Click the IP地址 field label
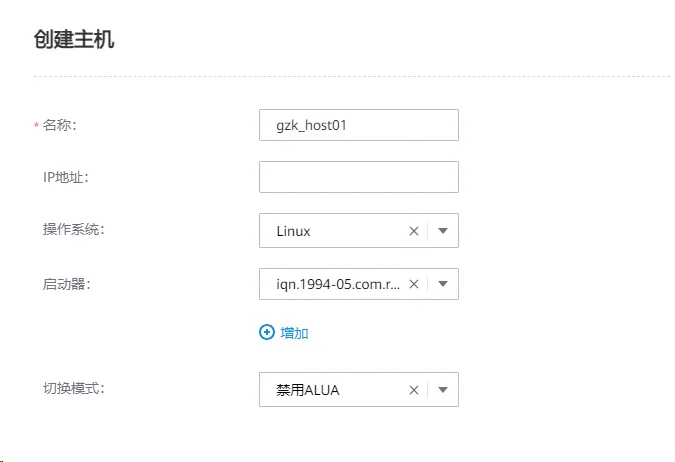675x462 pixels. 59,177
